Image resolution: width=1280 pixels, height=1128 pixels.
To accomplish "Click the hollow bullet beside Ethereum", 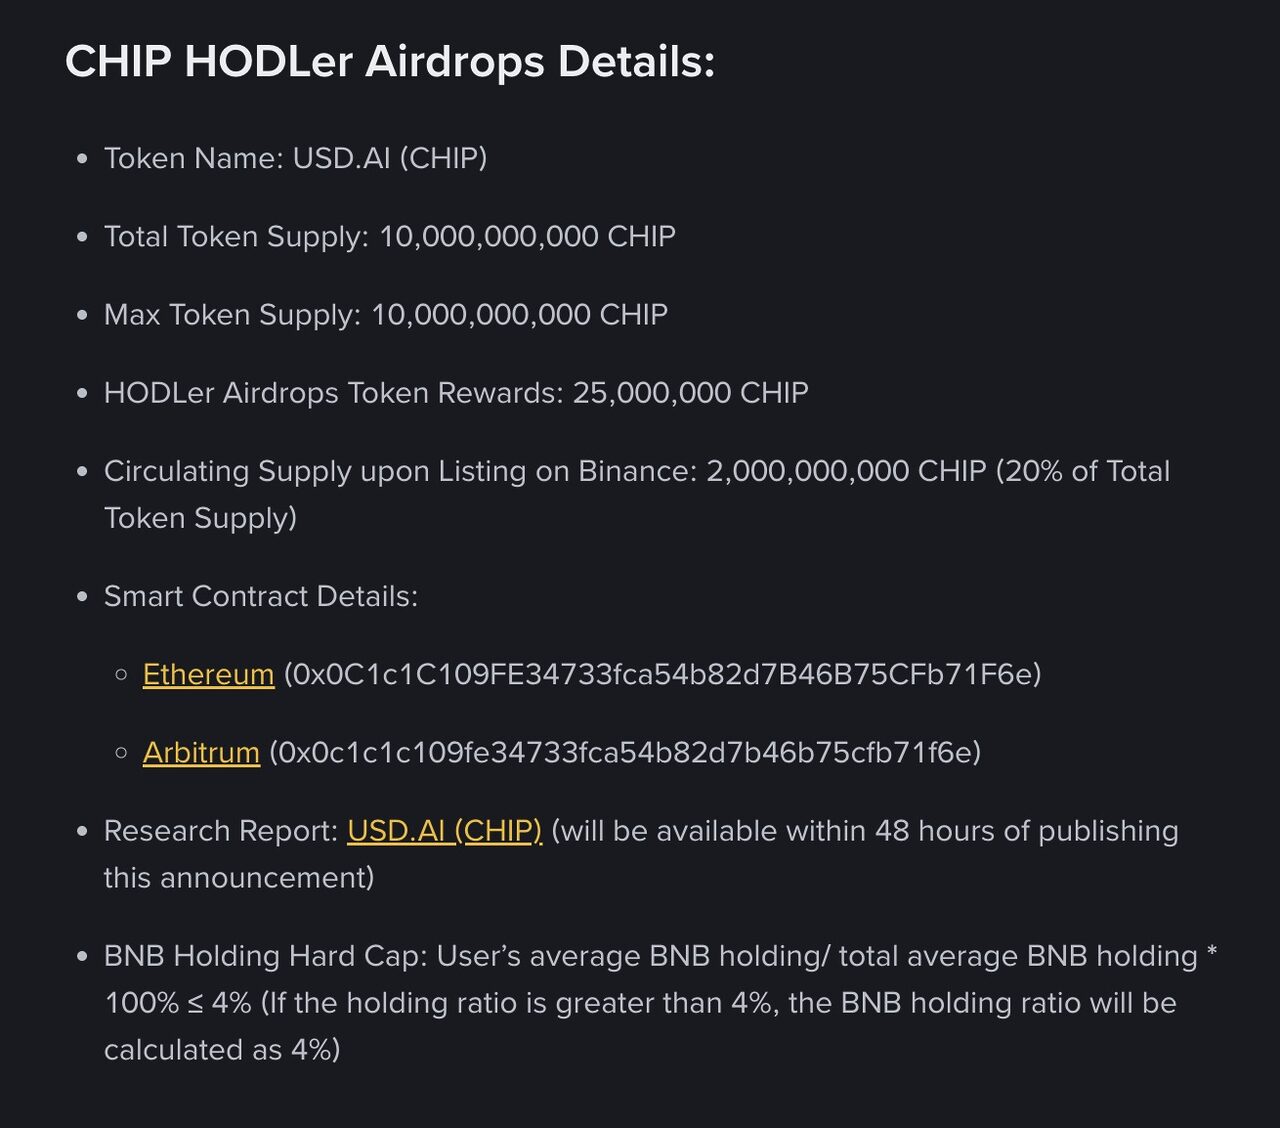I will 121,674.
